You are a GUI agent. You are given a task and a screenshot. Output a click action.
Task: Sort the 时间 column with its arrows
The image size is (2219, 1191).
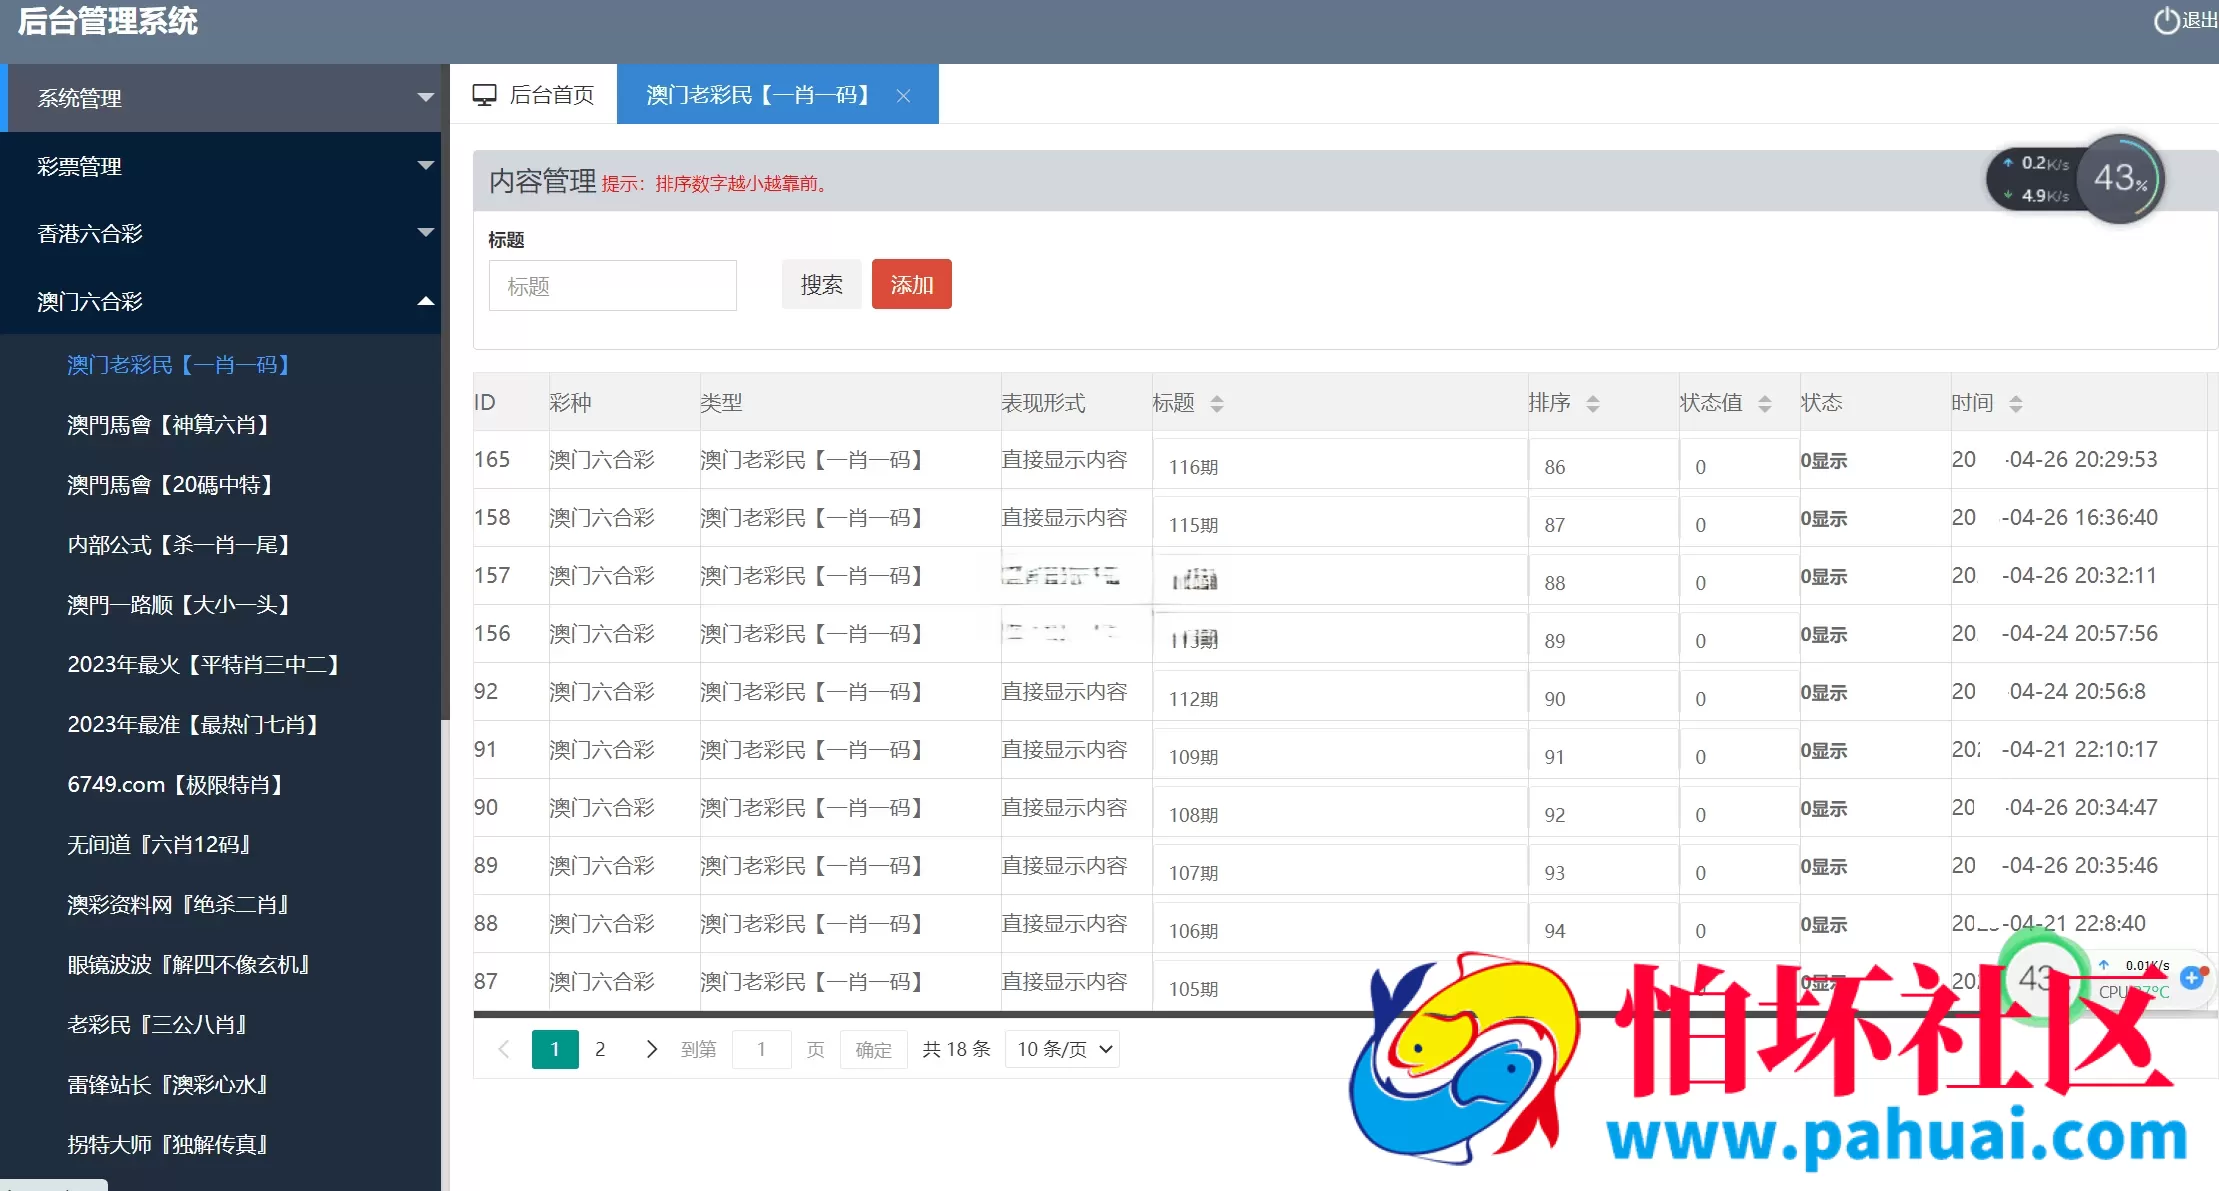click(2015, 403)
